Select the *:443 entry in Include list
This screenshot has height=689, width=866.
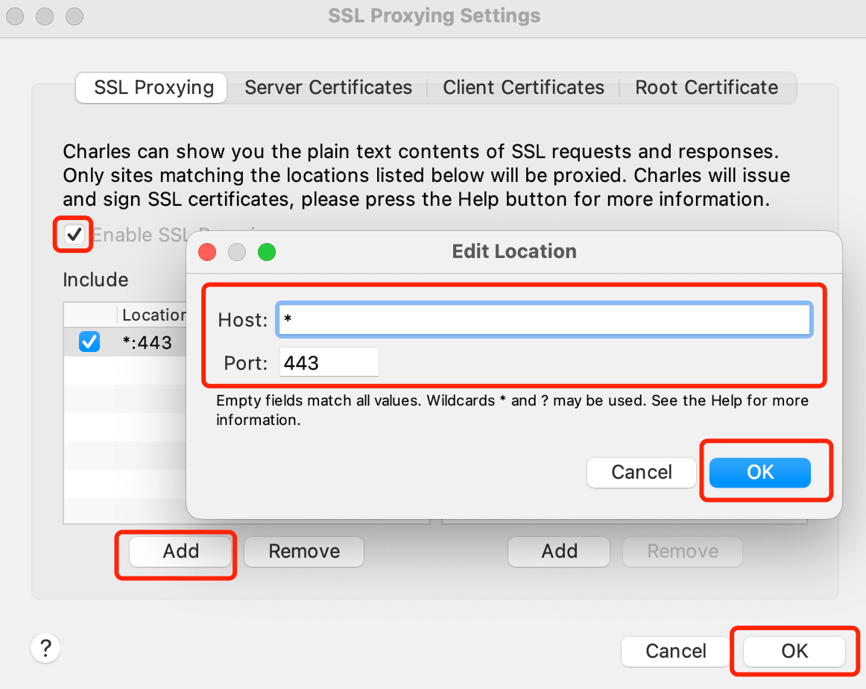point(147,343)
